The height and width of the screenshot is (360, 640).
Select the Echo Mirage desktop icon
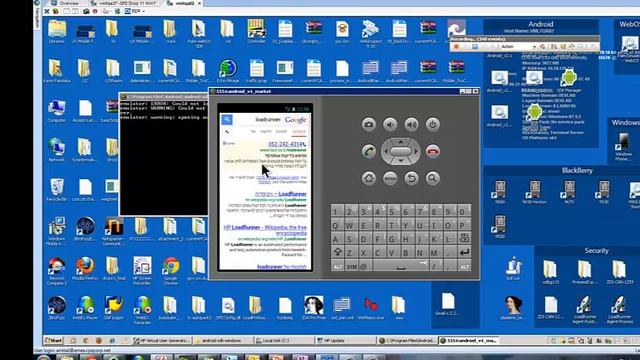[228, 71]
